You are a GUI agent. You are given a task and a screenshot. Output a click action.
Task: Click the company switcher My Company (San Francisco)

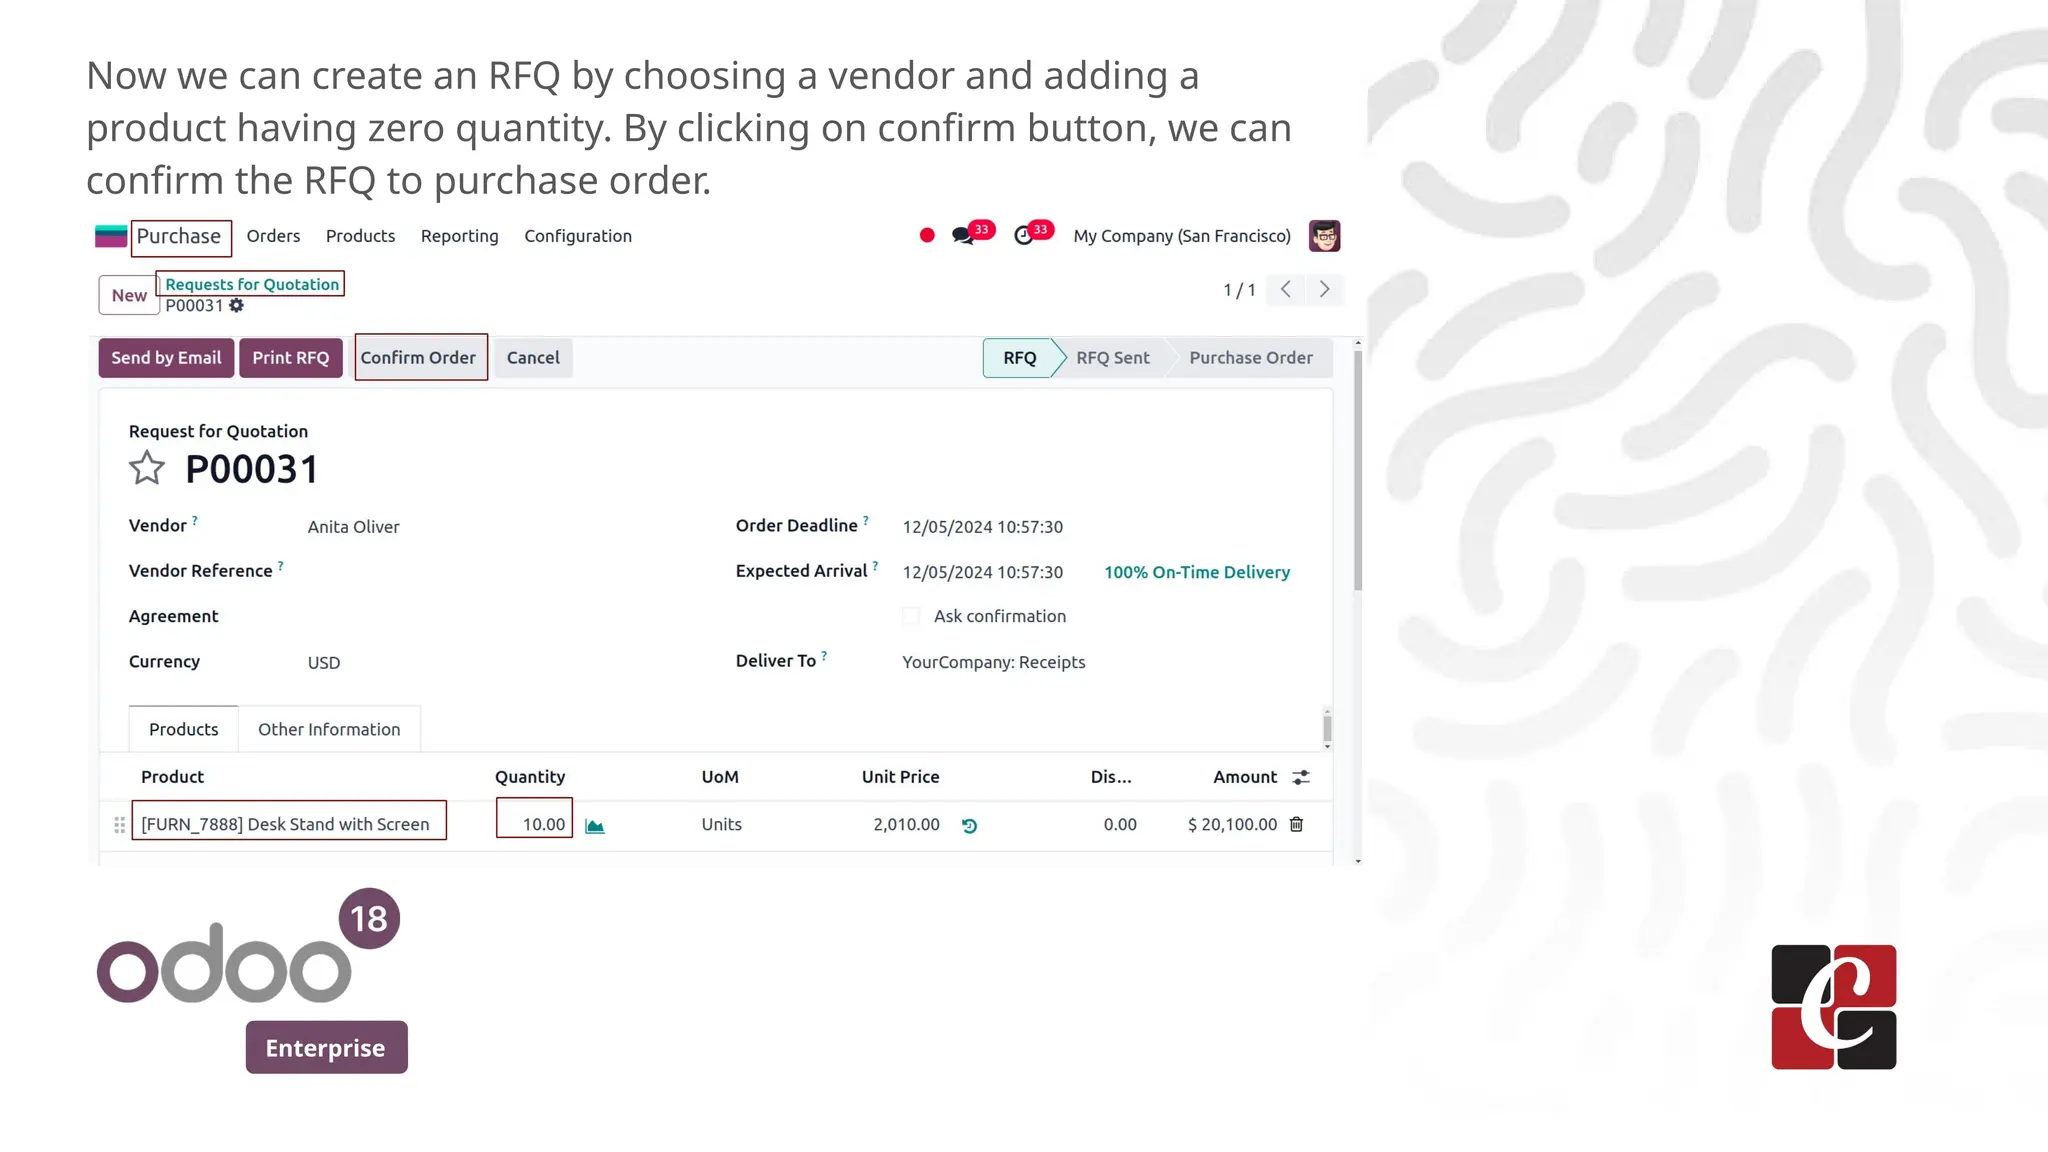(x=1182, y=236)
